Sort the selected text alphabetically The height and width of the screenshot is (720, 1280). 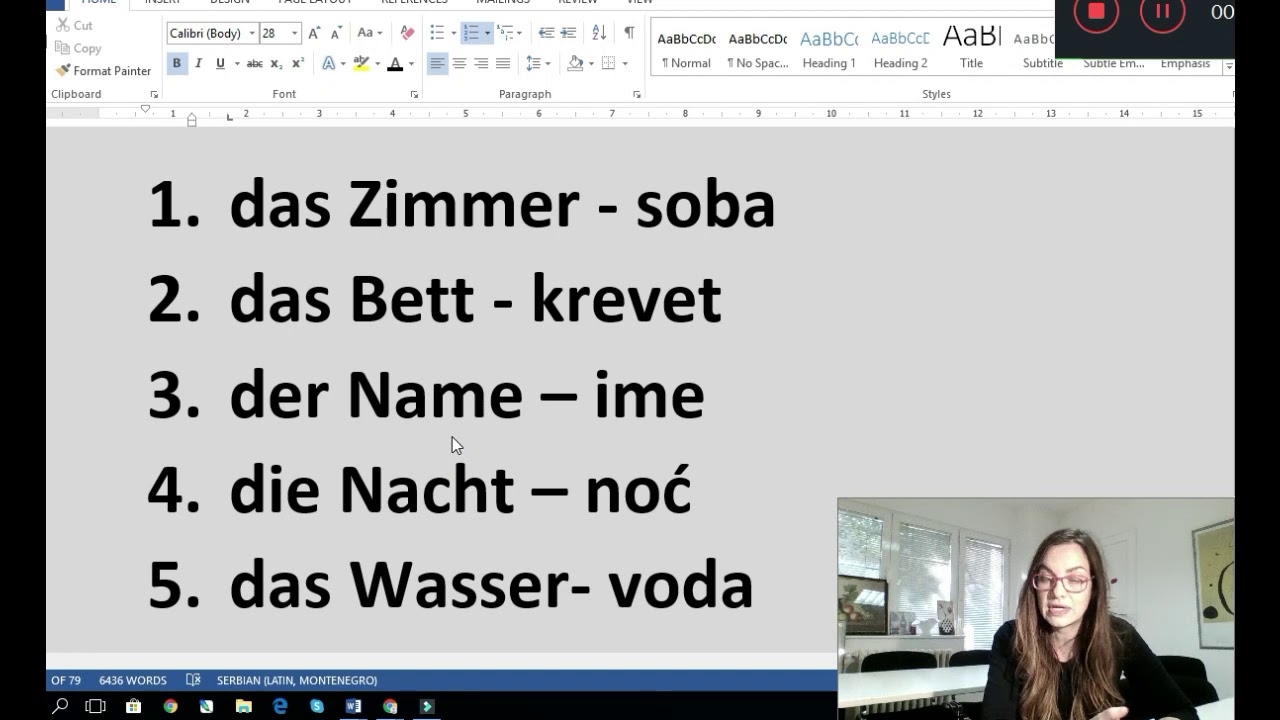(599, 33)
